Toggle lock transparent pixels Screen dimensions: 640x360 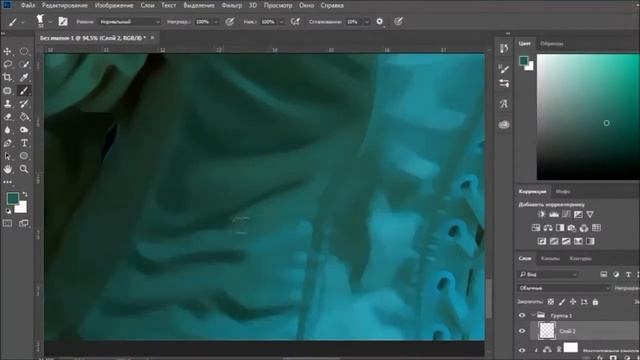551,302
